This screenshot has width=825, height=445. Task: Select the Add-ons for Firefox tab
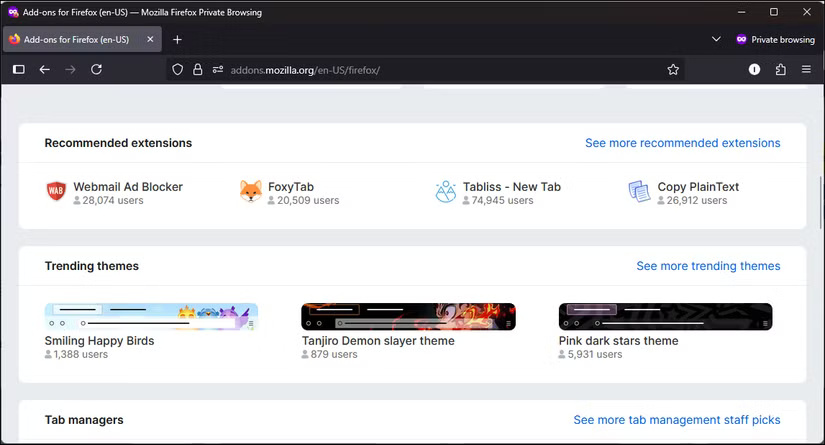tap(76, 39)
